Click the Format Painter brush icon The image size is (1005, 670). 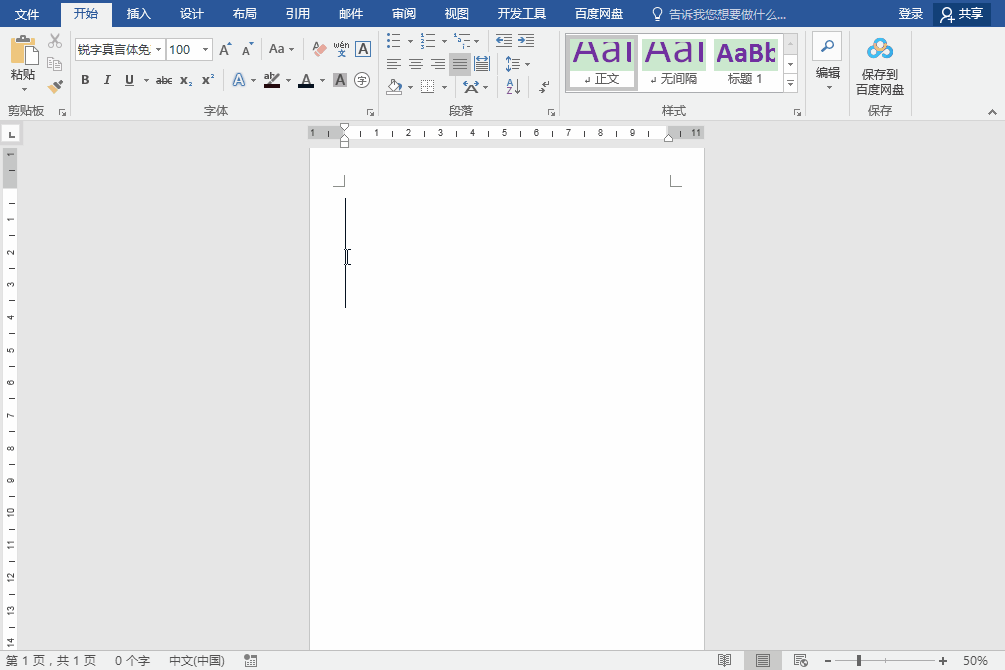(x=55, y=87)
